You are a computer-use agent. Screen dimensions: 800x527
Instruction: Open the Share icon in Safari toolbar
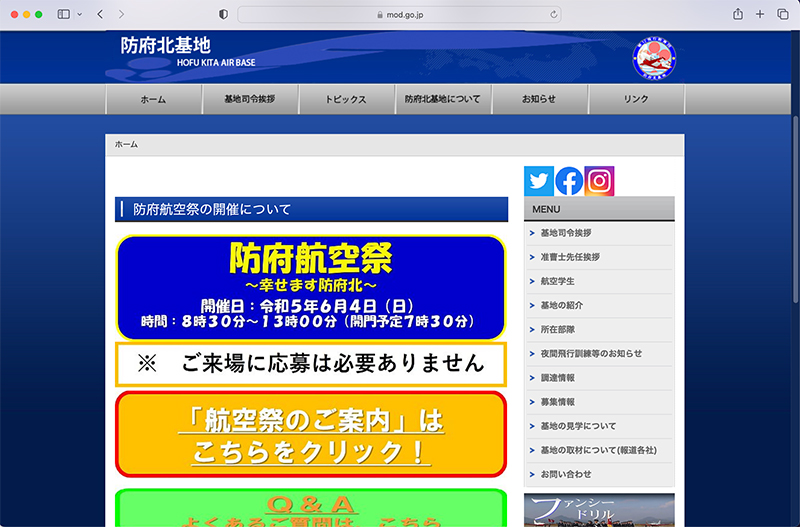point(738,14)
